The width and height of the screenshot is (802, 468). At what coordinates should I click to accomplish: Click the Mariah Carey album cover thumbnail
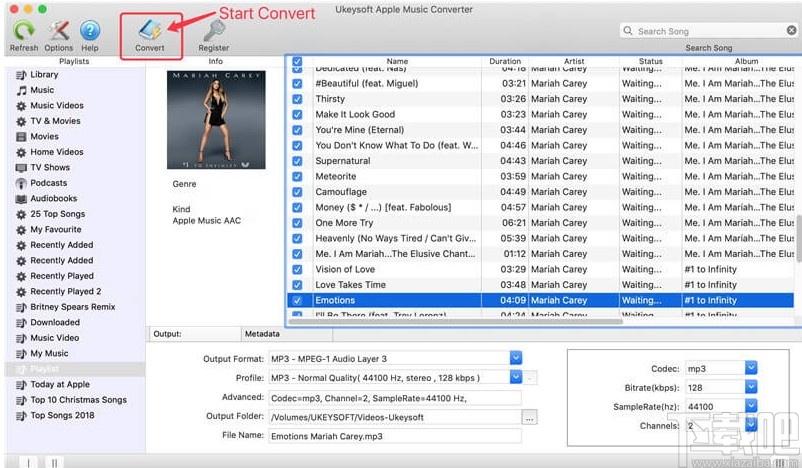[x=216, y=120]
